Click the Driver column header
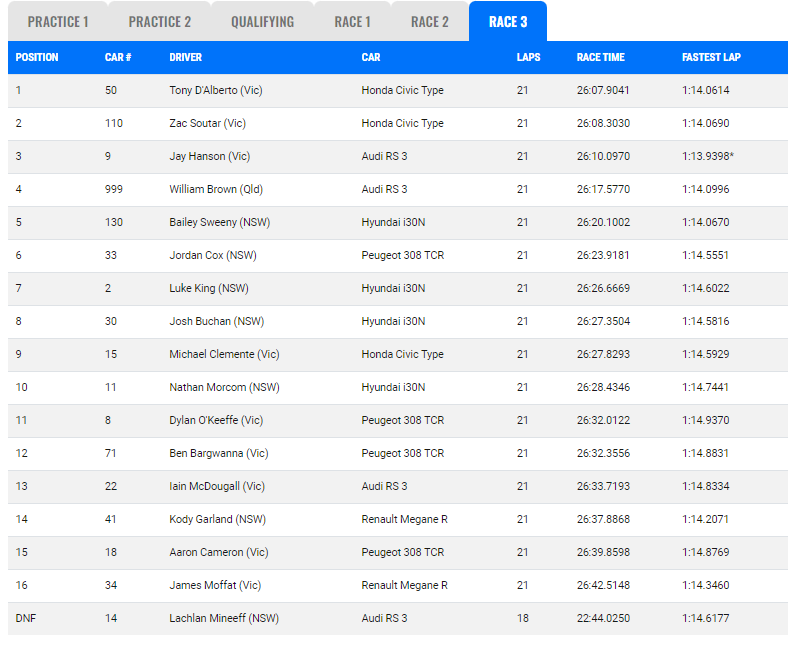This screenshot has width=796, height=646. tap(185, 57)
